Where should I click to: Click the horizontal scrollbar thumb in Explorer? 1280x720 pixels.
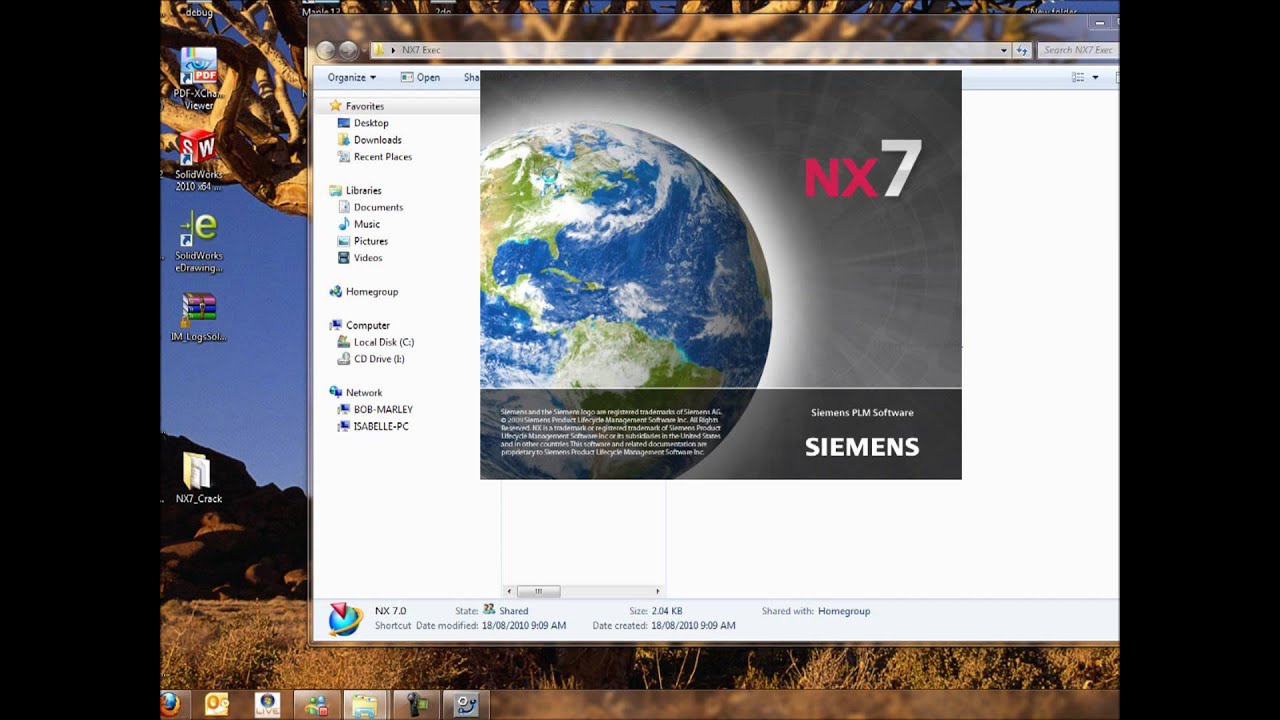tap(539, 591)
